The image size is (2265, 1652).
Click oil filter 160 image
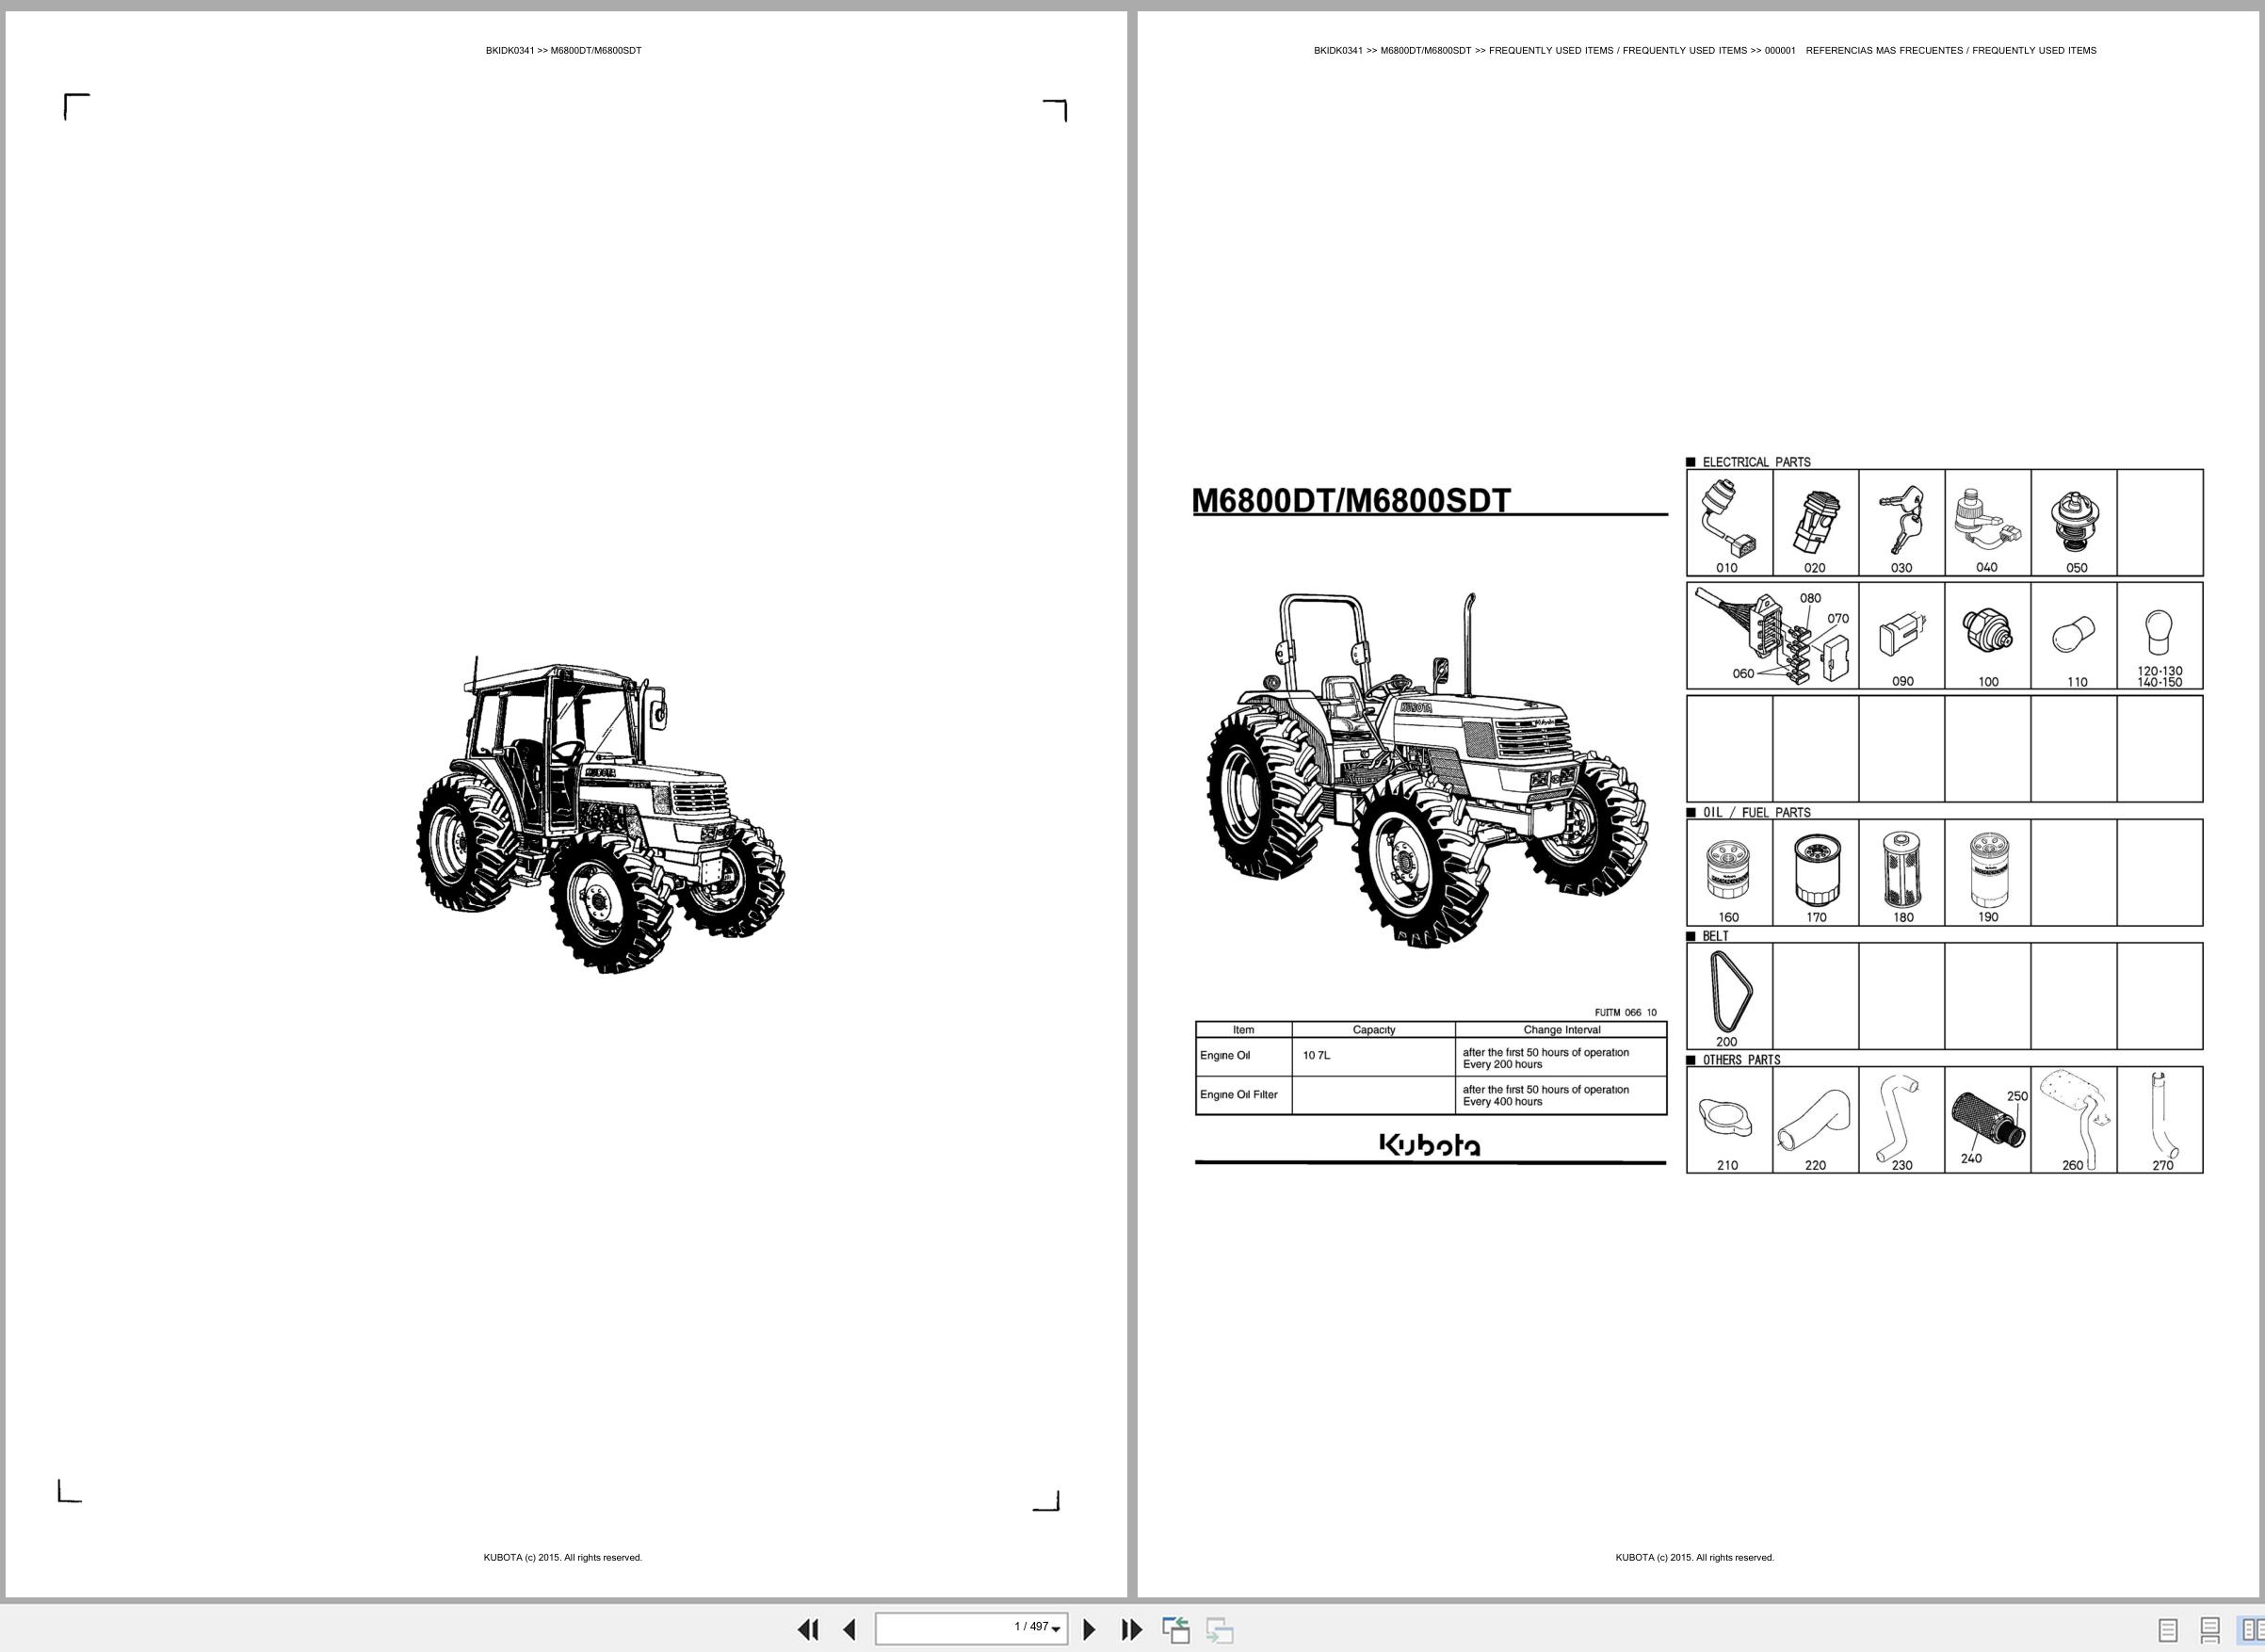click(x=1728, y=870)
